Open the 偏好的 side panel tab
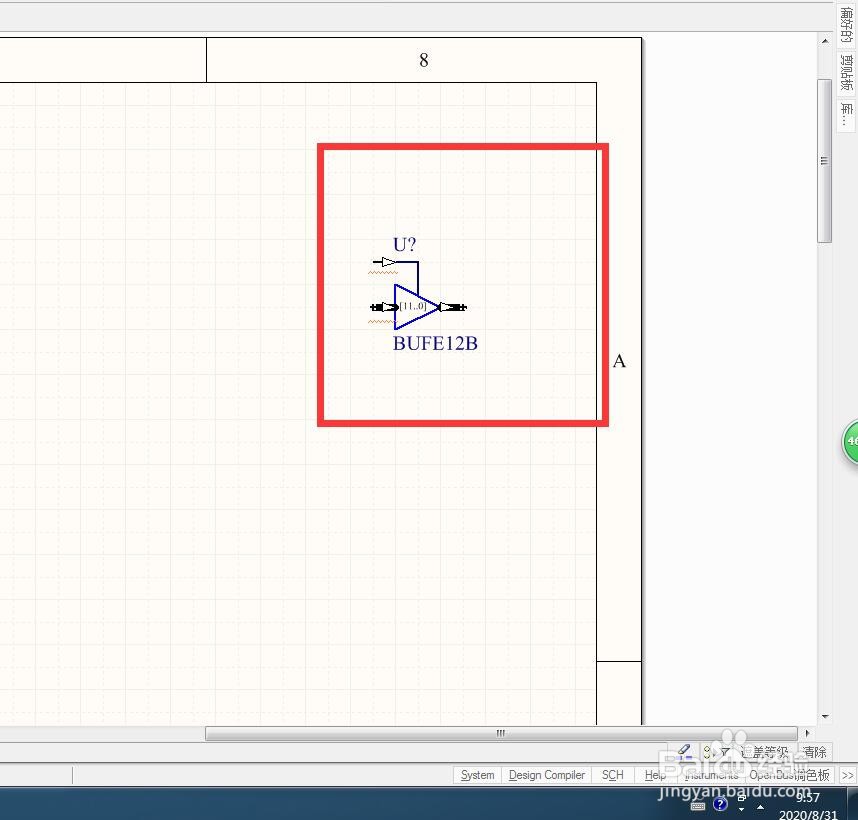 (846, 25)
